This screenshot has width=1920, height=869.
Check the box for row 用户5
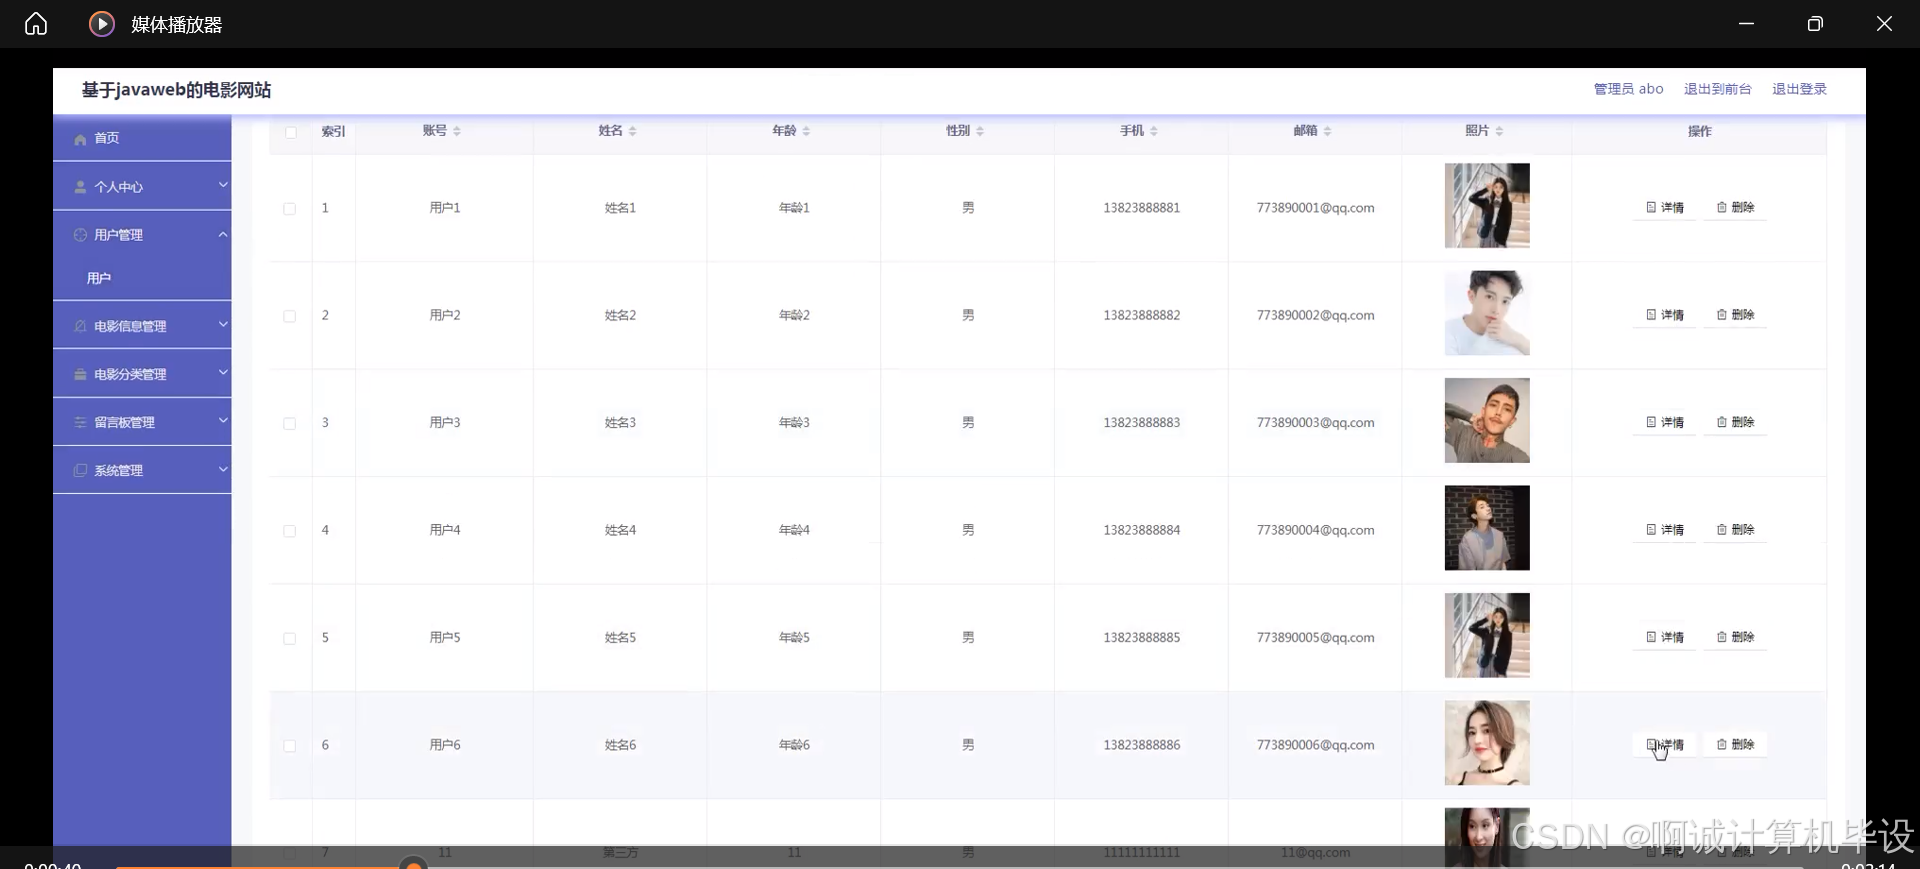click(290, 639)
